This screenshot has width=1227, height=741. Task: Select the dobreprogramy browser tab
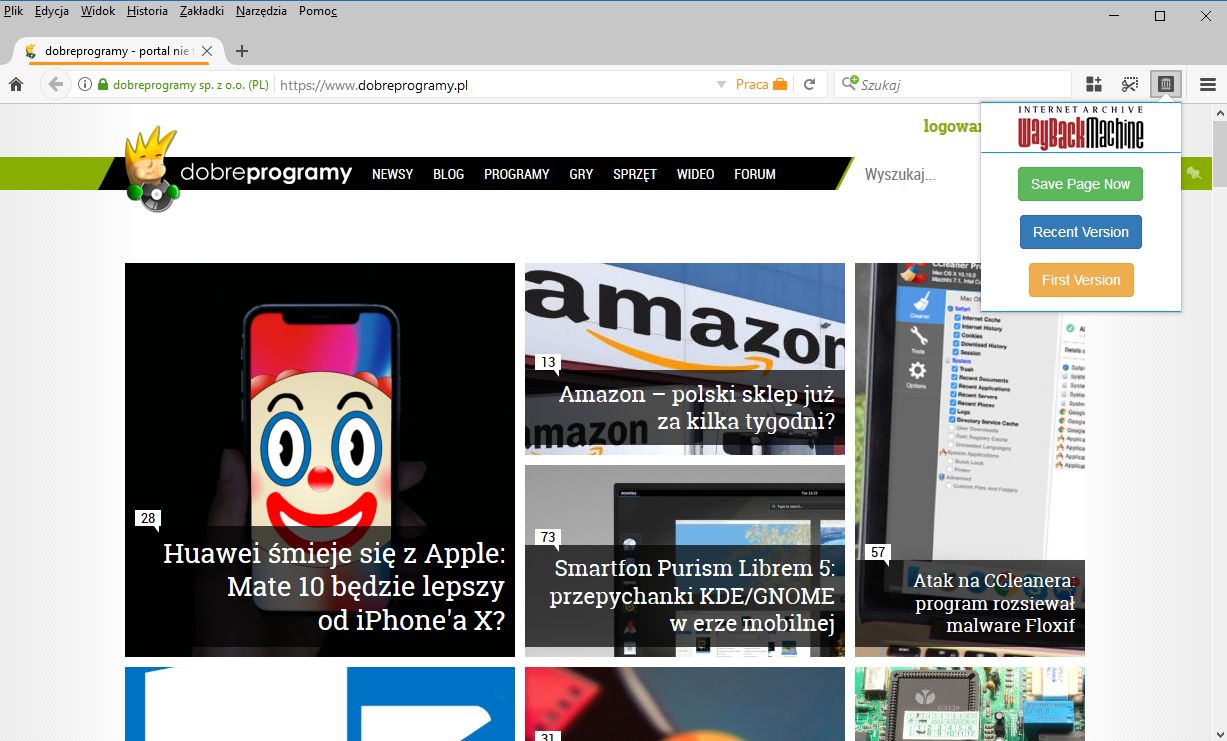pos(117,51)
